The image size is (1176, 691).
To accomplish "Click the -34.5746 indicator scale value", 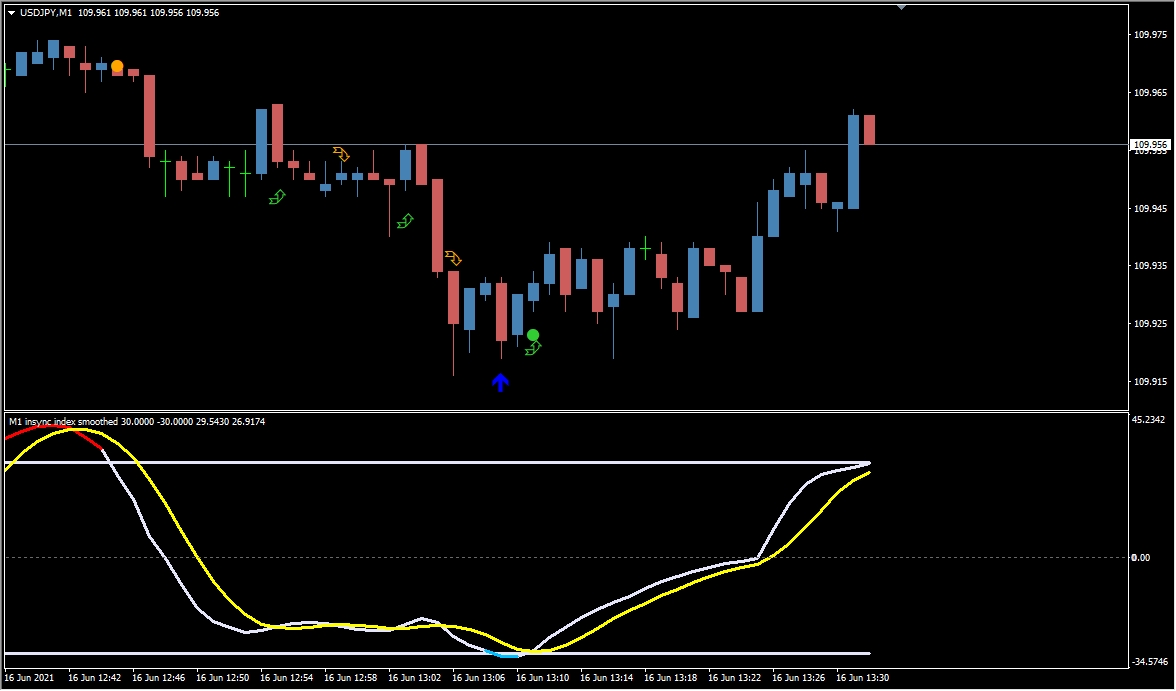I will 1150,661.
